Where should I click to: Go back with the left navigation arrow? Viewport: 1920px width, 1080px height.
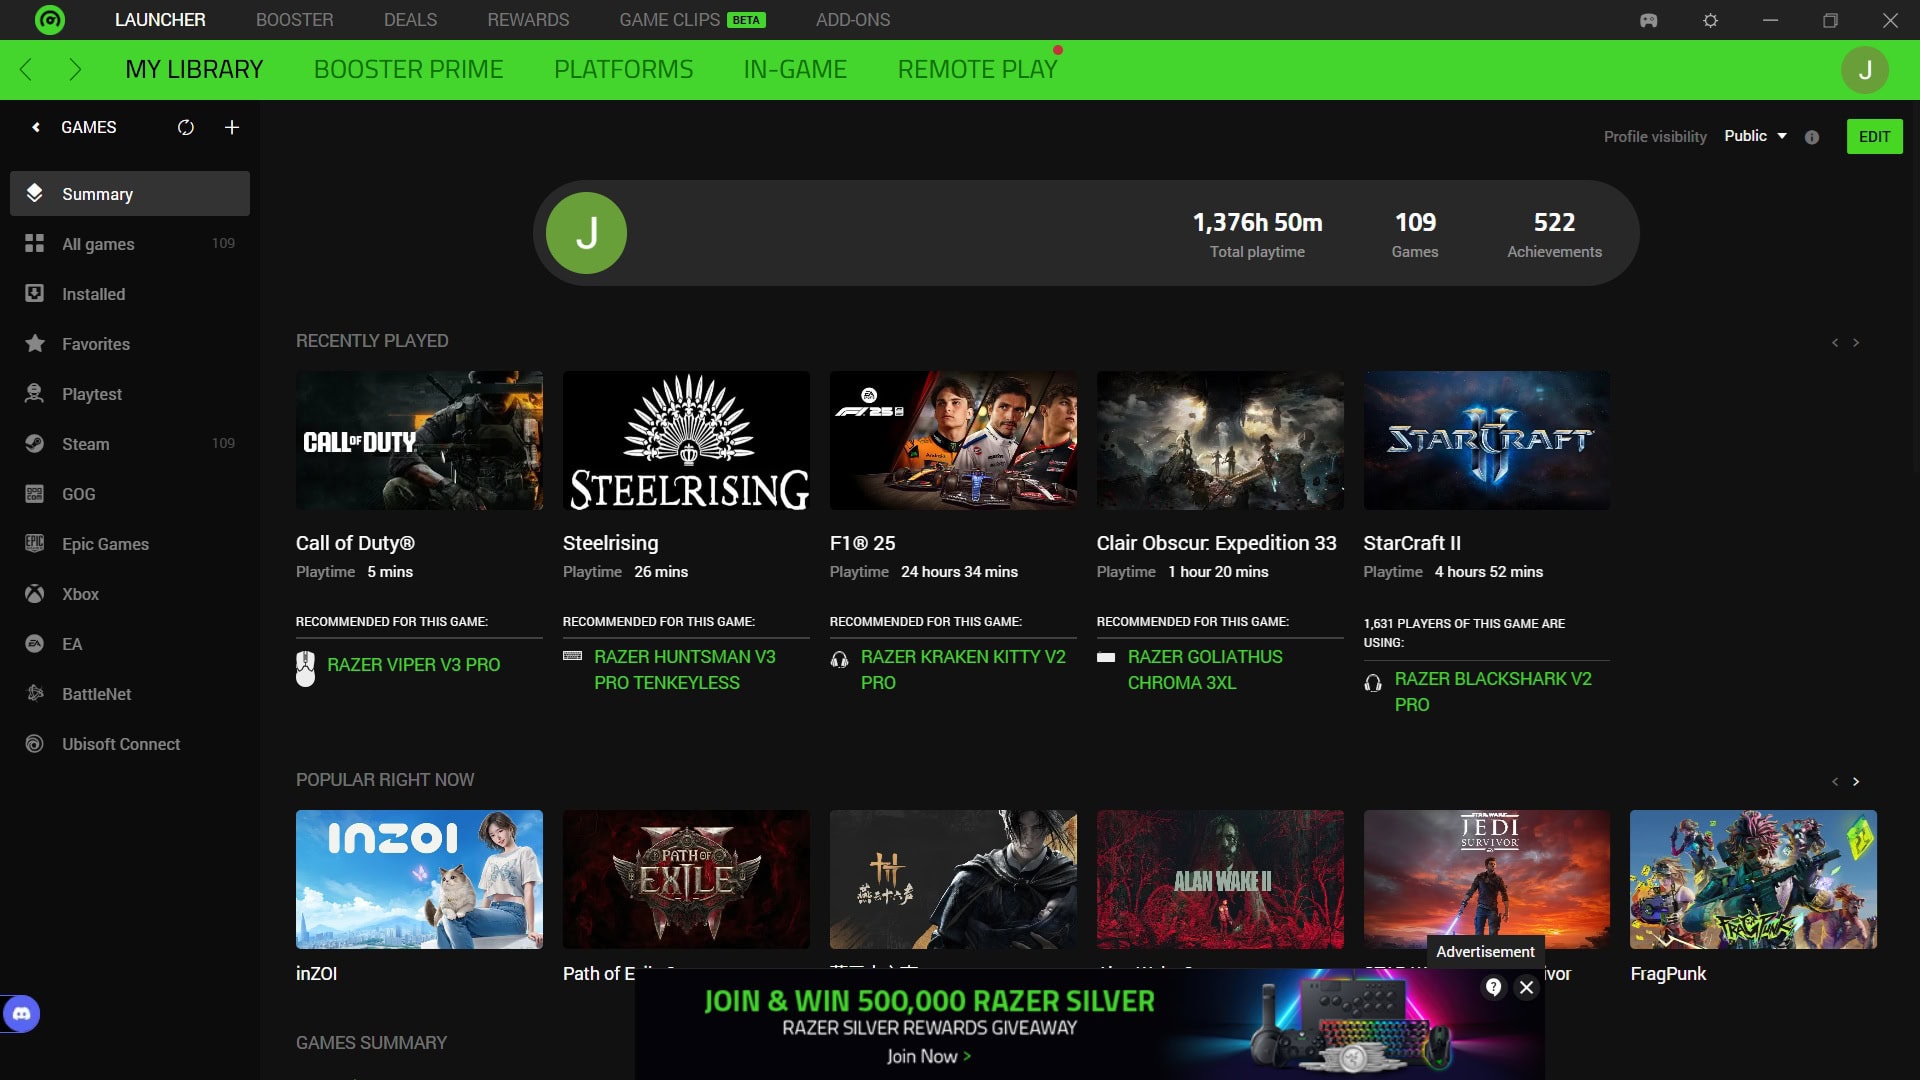[x=27, y=69]
